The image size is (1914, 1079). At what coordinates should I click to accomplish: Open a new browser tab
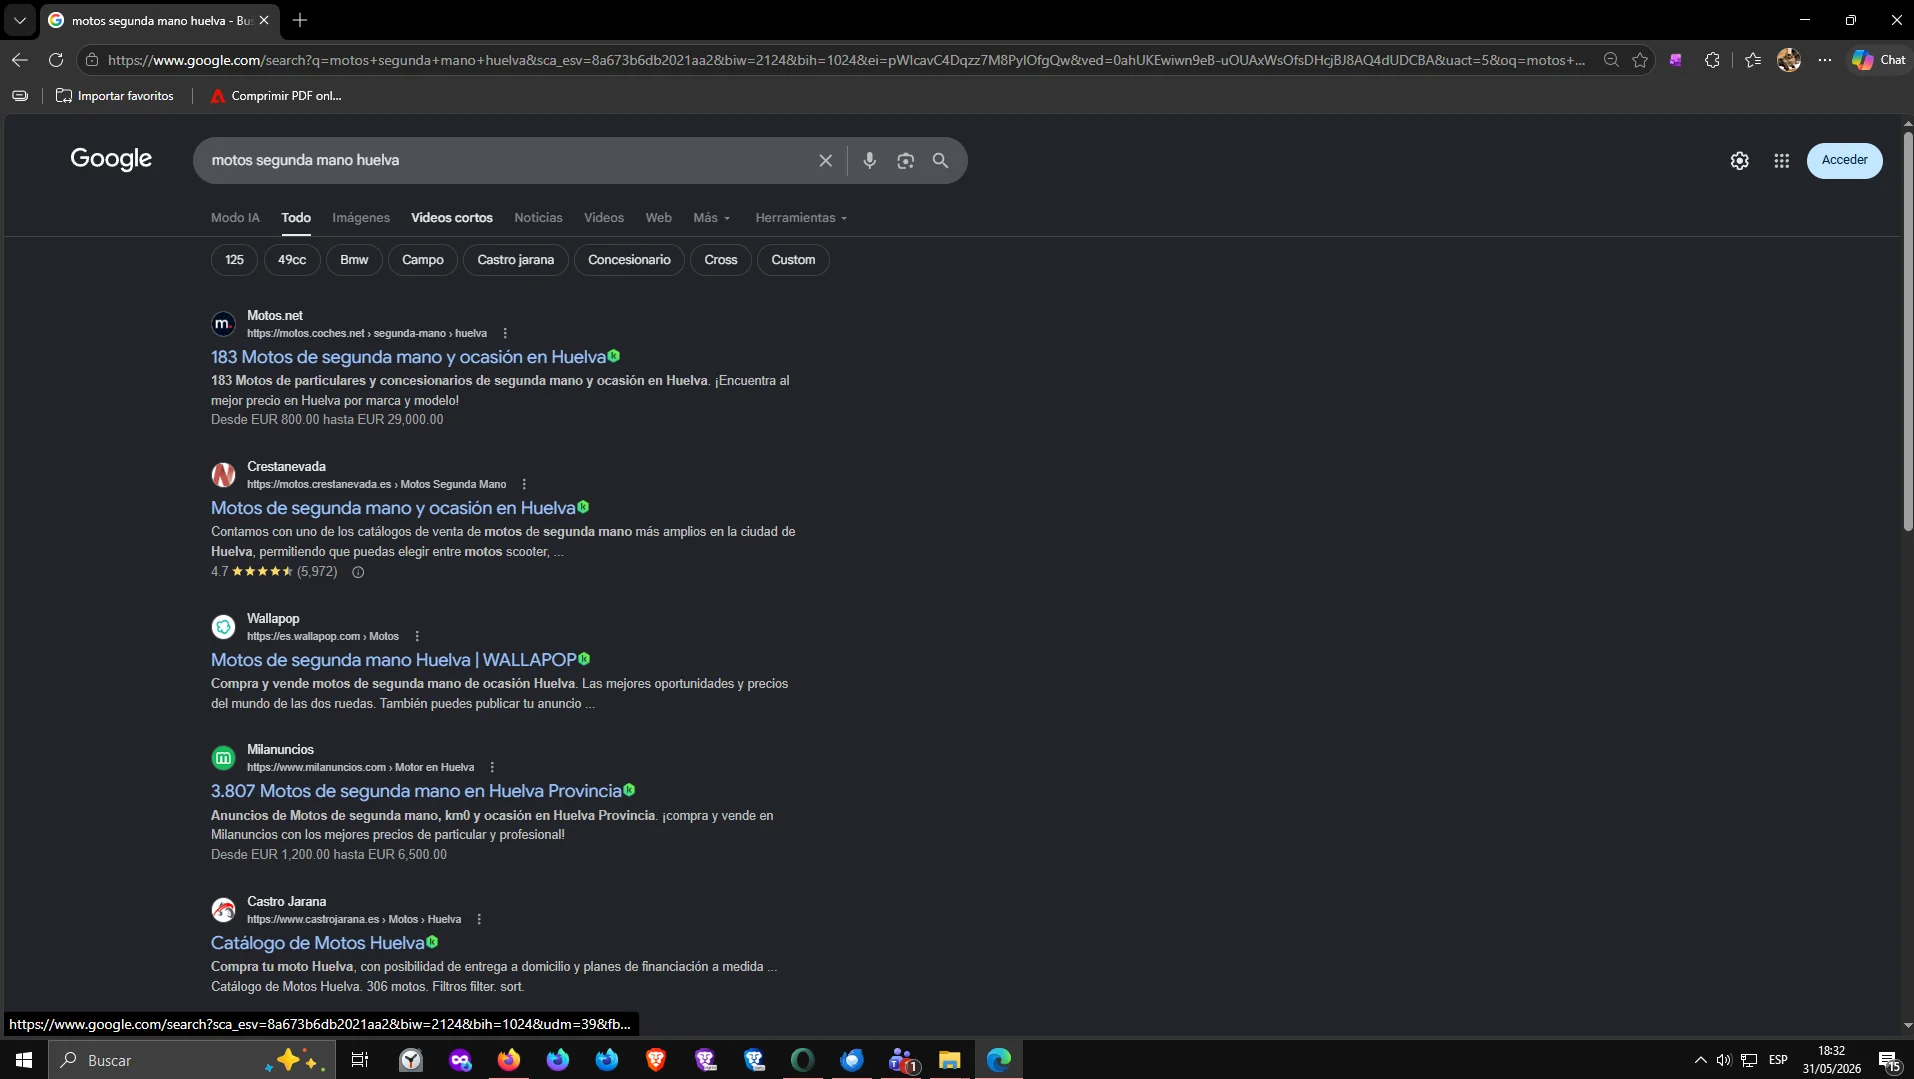300,20
